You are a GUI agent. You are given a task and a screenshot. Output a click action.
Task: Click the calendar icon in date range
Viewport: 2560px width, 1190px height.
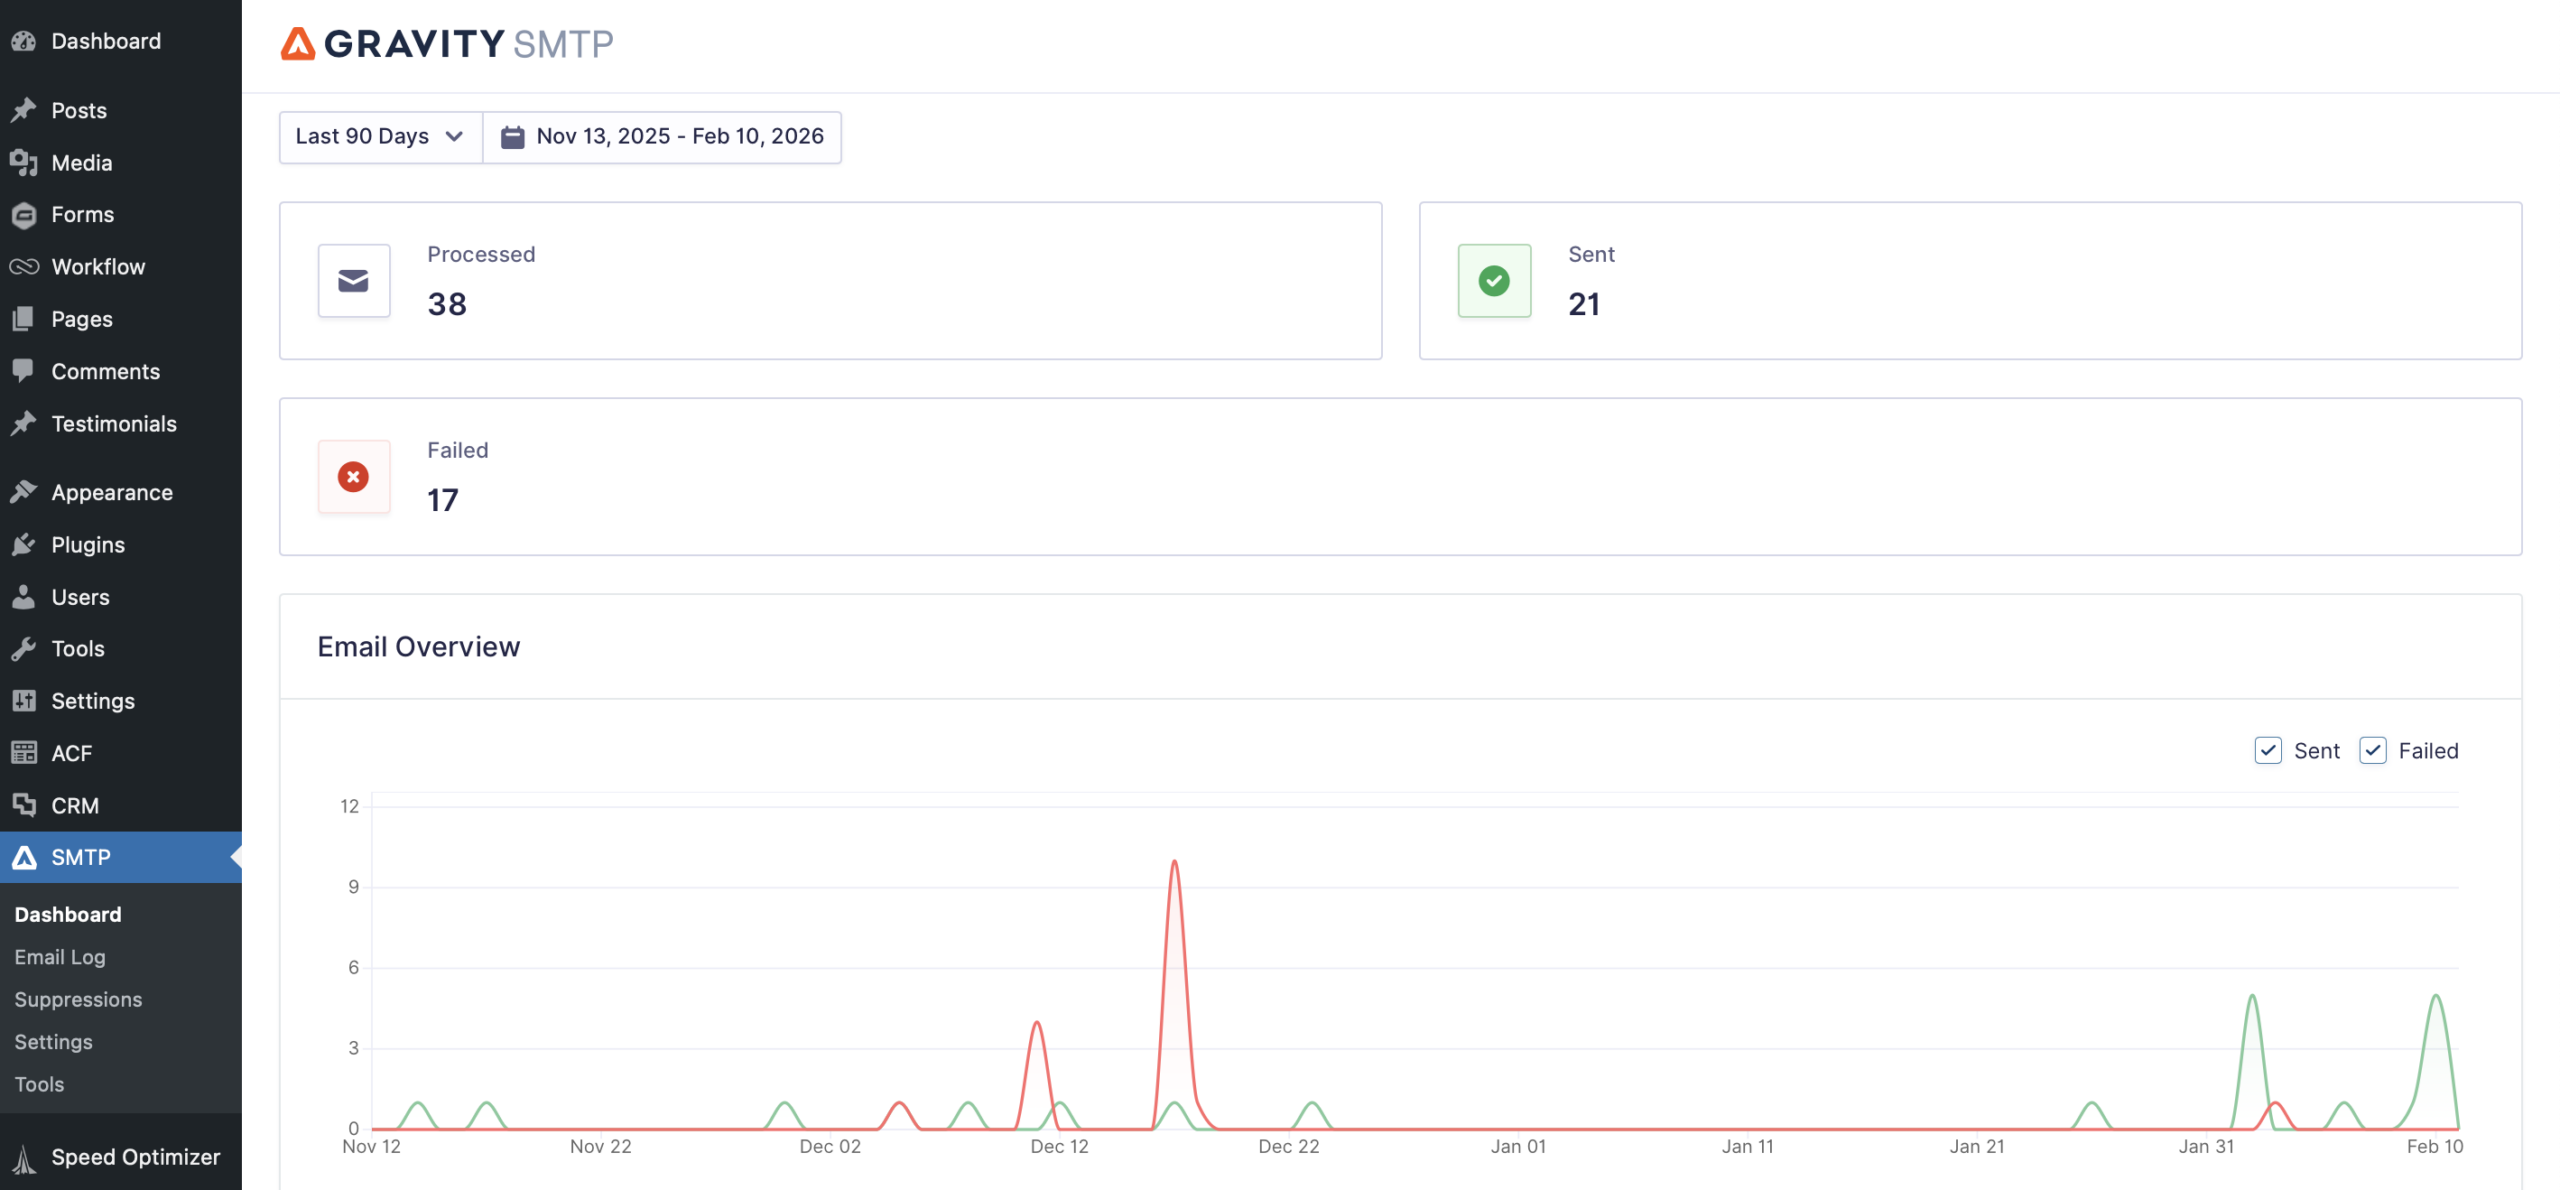[512, 137]
